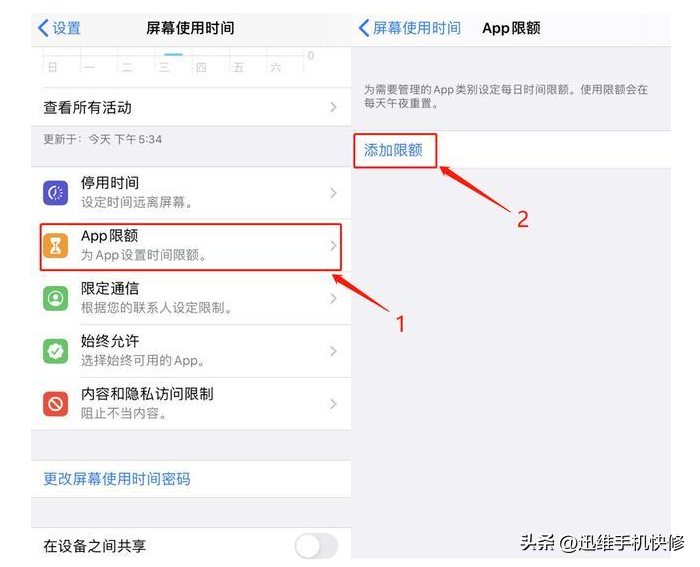Open the 停用时间 row chevron
Viewport: 700px width, 567px height.
[x=333, y=193]
